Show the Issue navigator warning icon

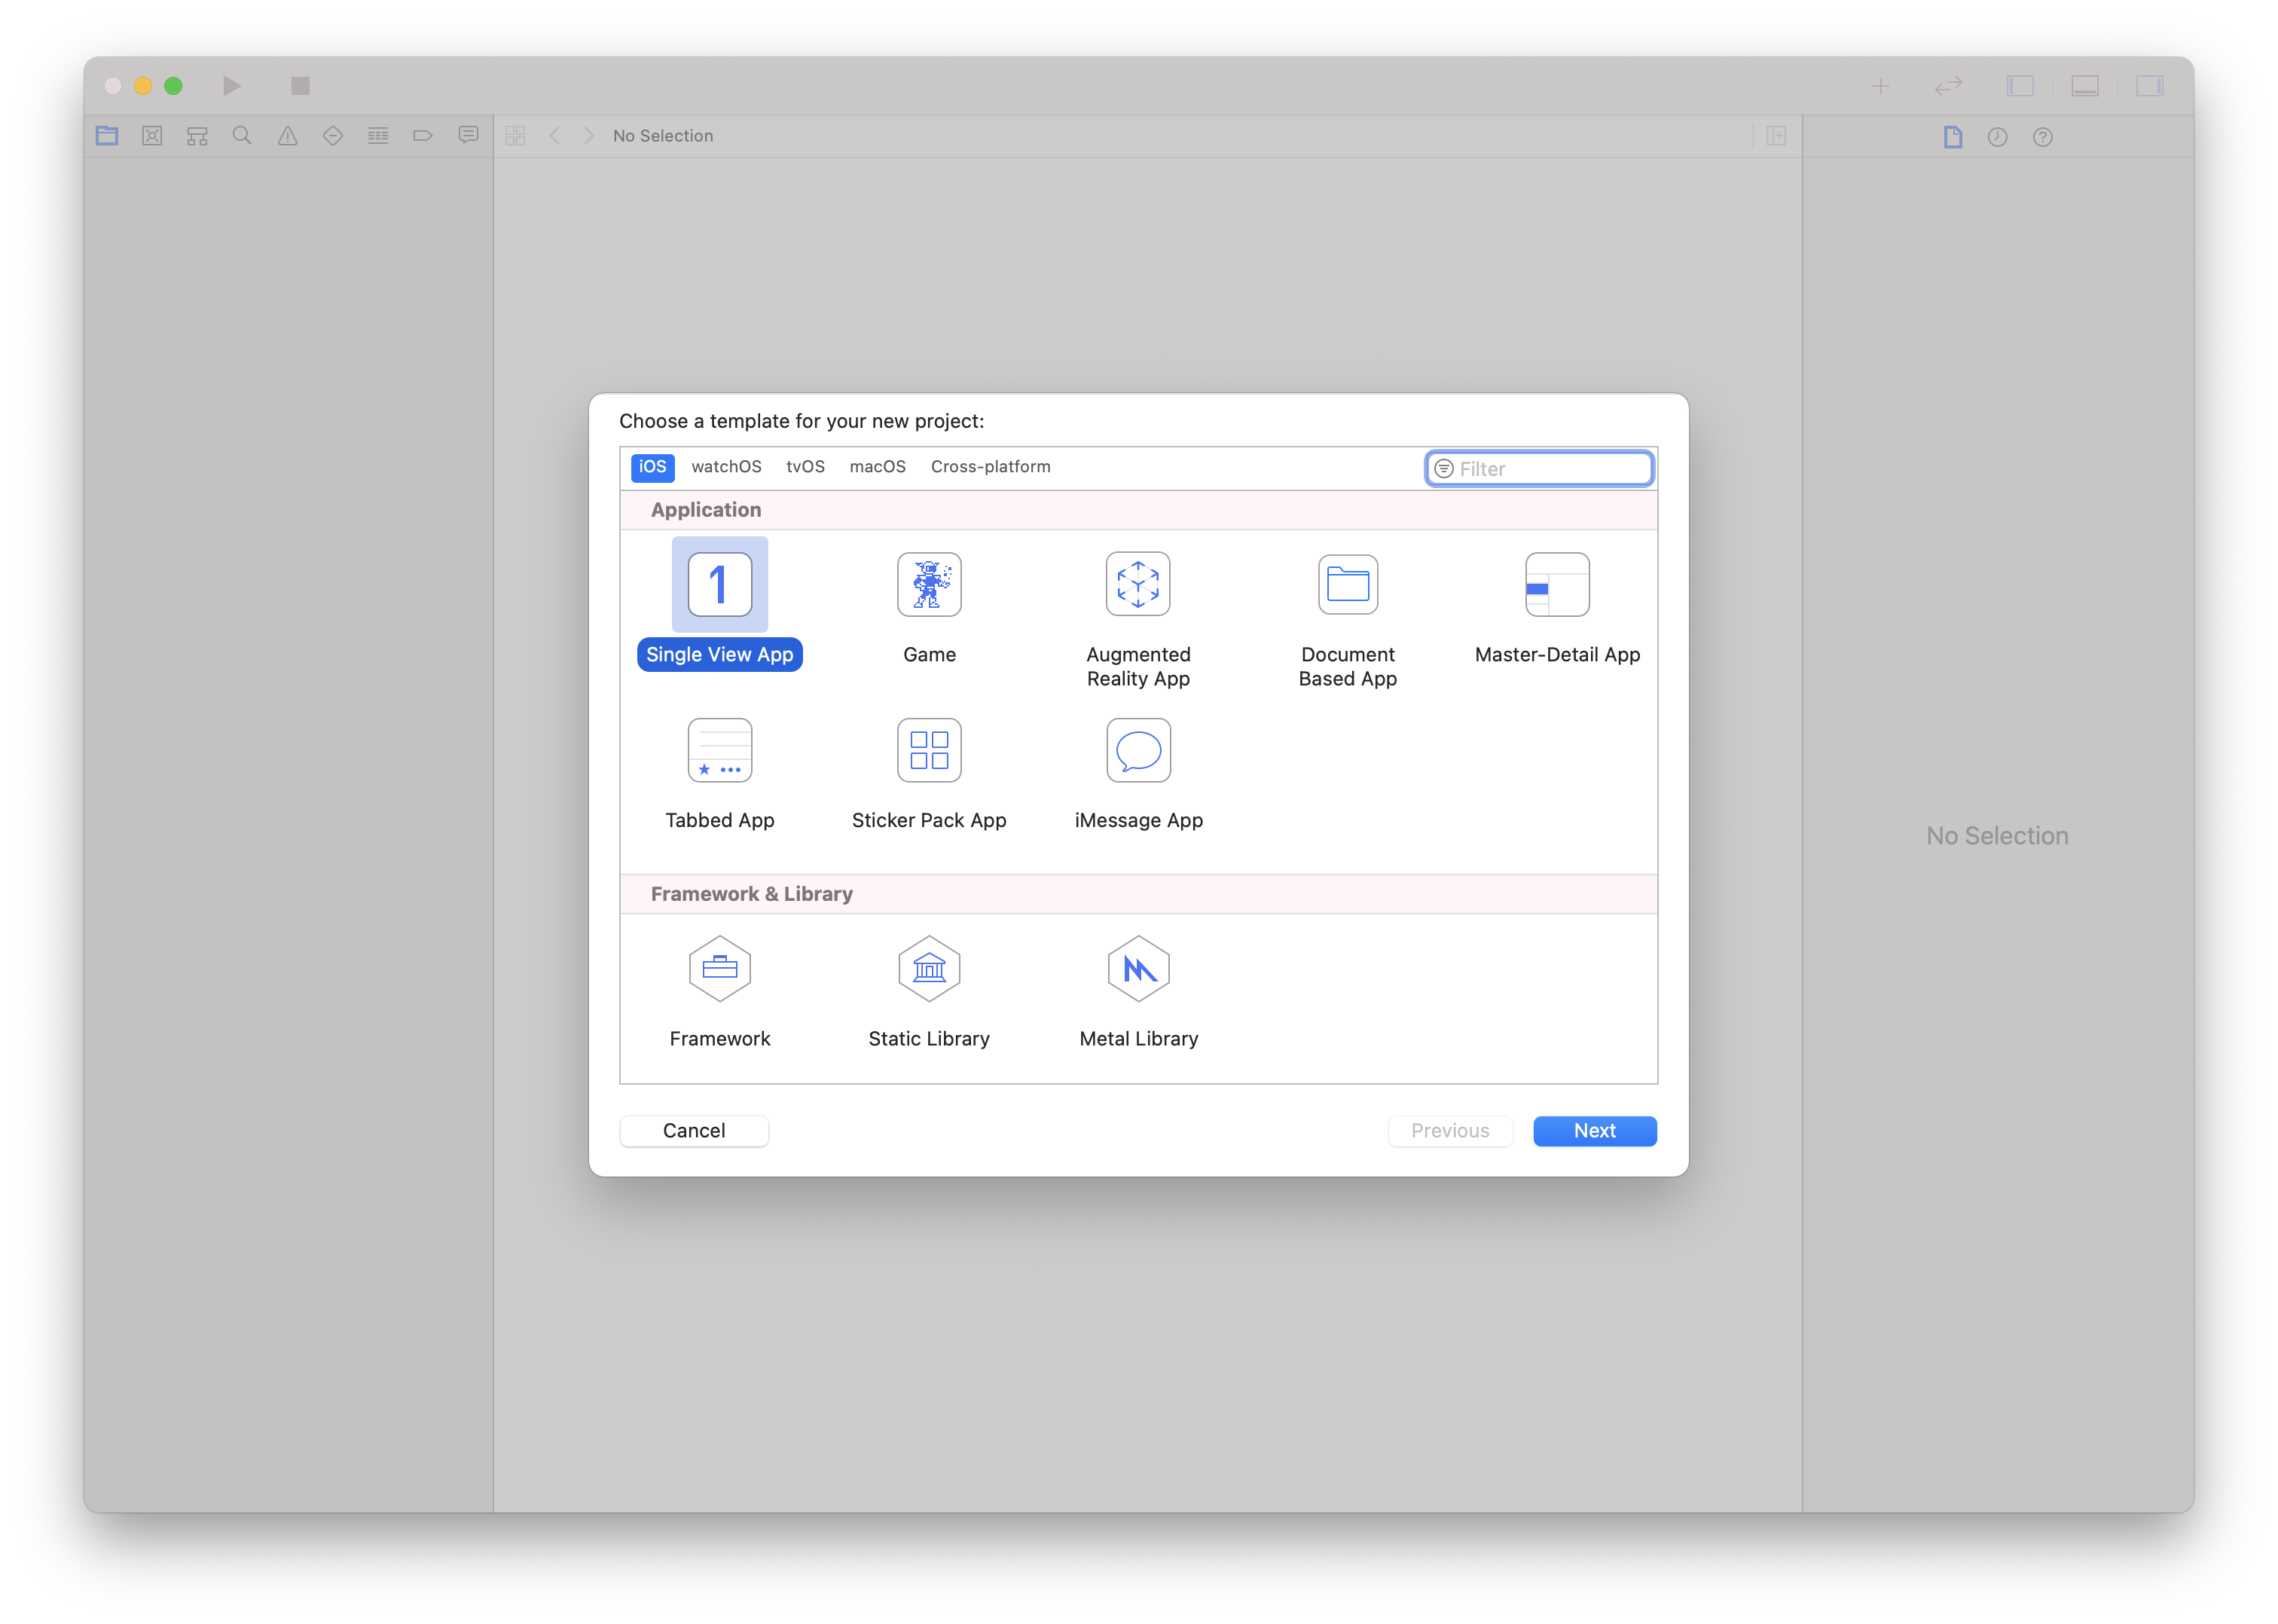click(288, 136)
